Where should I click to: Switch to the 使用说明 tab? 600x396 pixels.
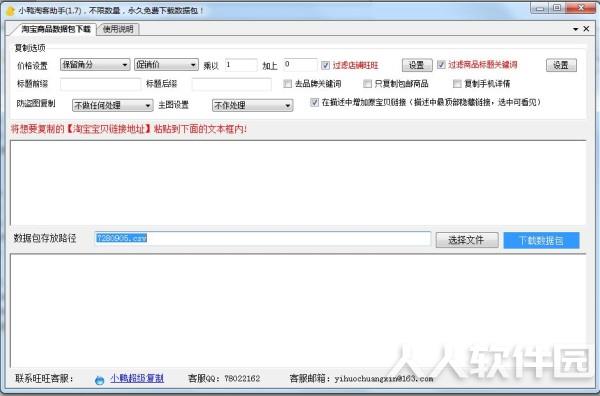click(118, 29)
